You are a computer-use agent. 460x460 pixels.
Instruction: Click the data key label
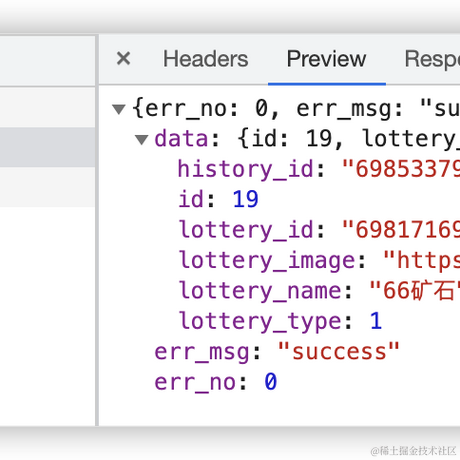181,139
